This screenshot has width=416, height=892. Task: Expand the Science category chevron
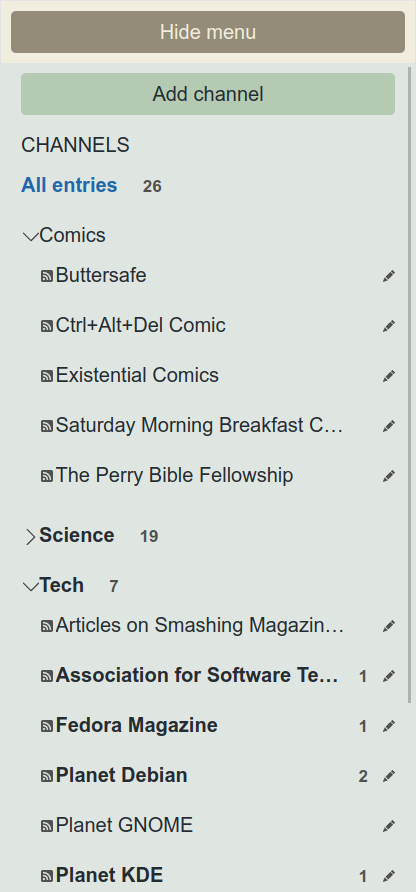(30, 536)
